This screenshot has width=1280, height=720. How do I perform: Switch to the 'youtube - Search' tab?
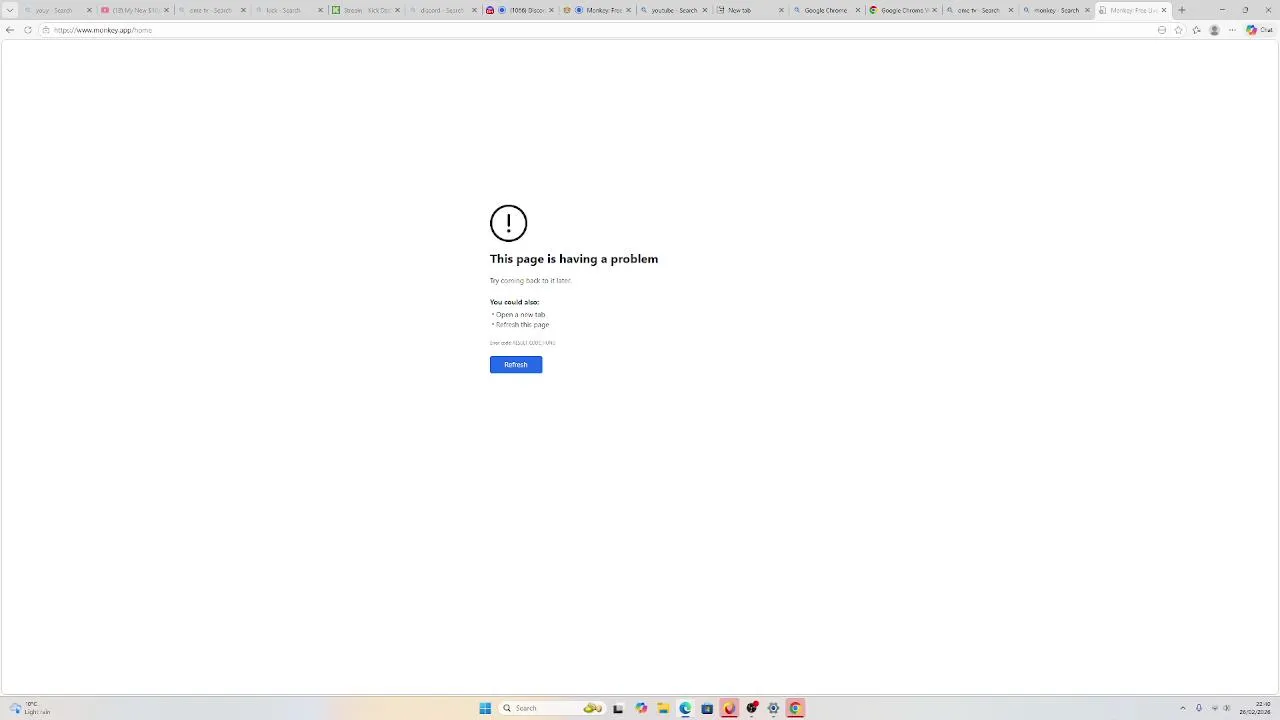pos(673,10)
